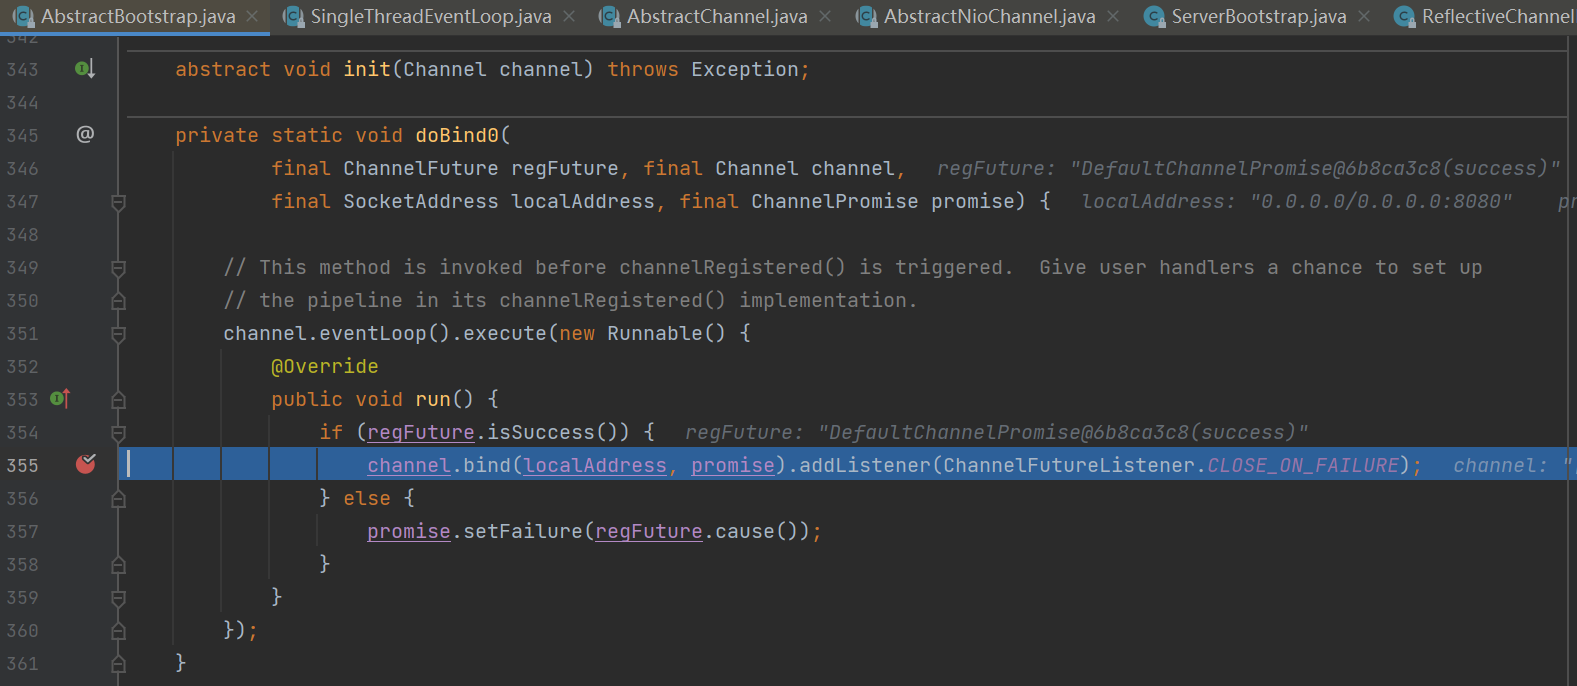Click the doBind0 method name
Screen dimensions: 1577x686
pos(456,135)
